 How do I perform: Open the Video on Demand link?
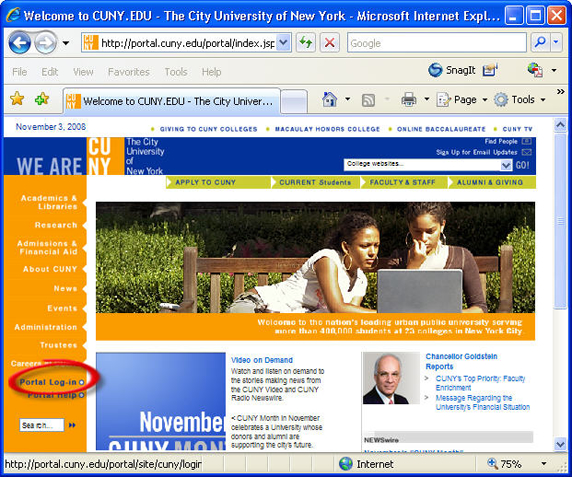(x=262, y=360)
